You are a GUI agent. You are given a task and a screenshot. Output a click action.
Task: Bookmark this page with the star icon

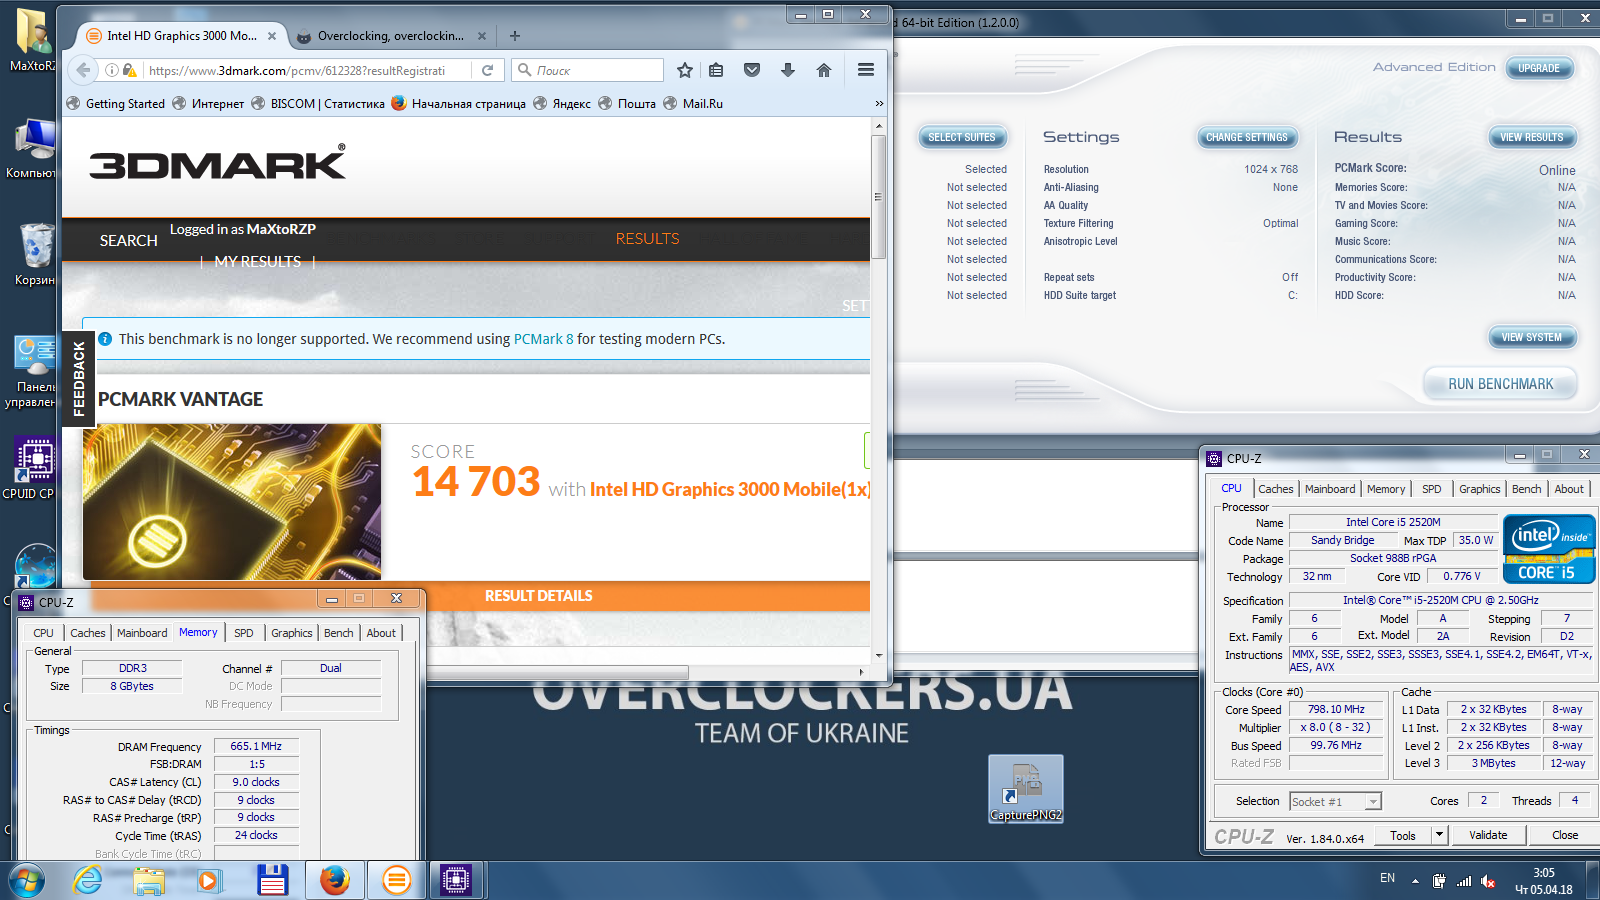(685, 70)
